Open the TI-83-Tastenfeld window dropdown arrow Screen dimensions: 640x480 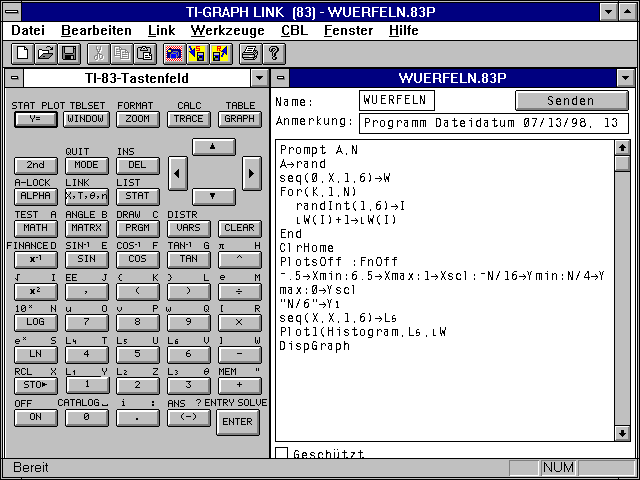(259, 78)
